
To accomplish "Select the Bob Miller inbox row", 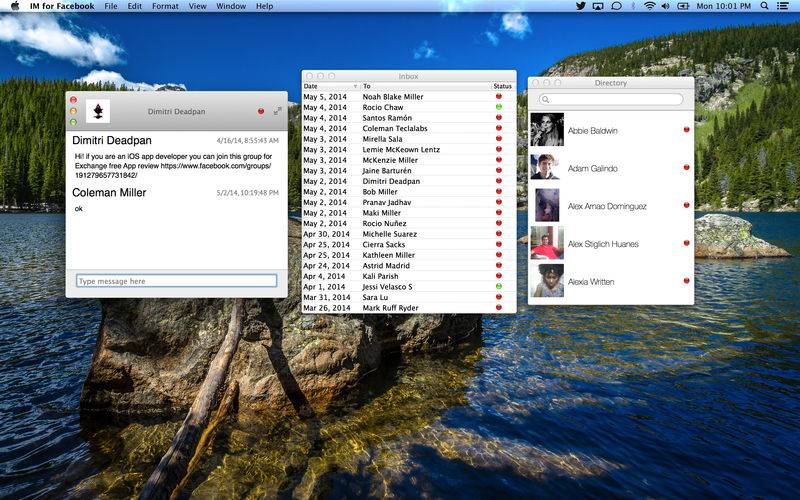I will 409,192.
